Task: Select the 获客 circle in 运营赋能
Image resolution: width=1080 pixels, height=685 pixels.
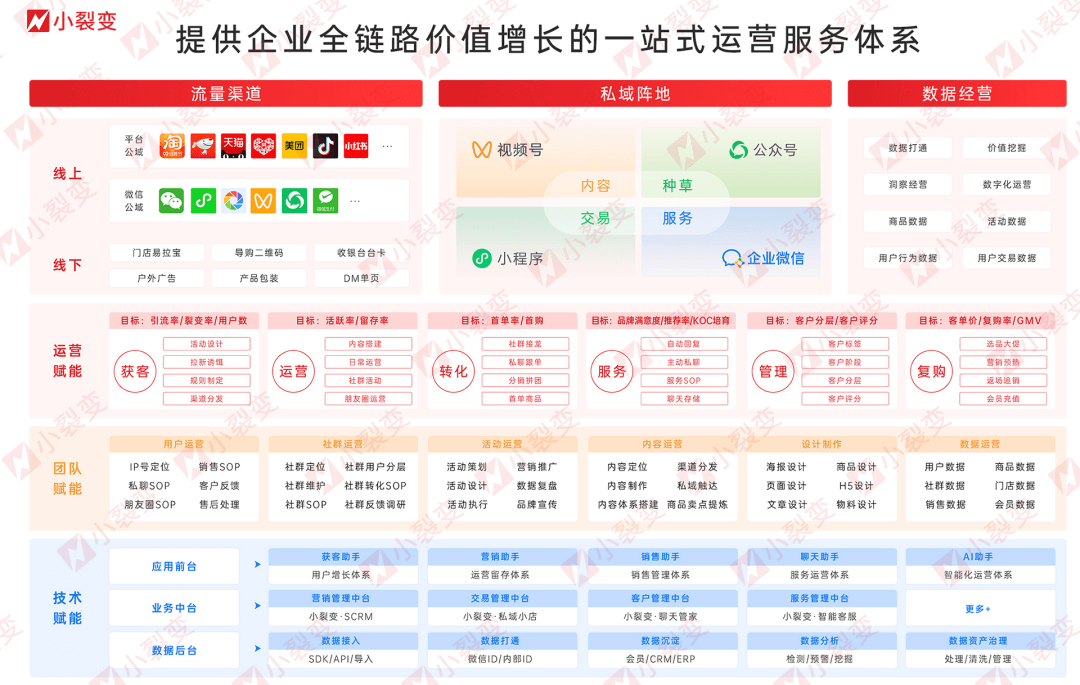Action: pyautogui.click(x=135, y=371)
